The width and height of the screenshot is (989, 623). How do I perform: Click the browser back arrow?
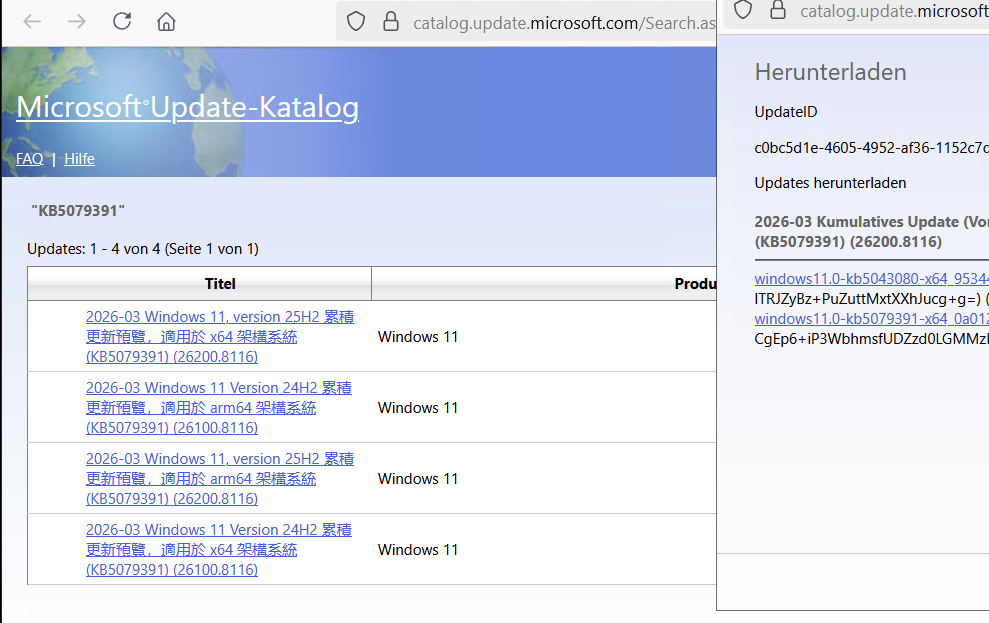(32, 21)
